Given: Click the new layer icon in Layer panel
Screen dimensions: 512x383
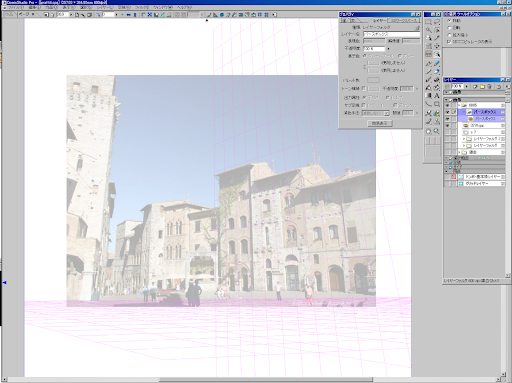Looking at the screenshot, I should tap(475, 87).
